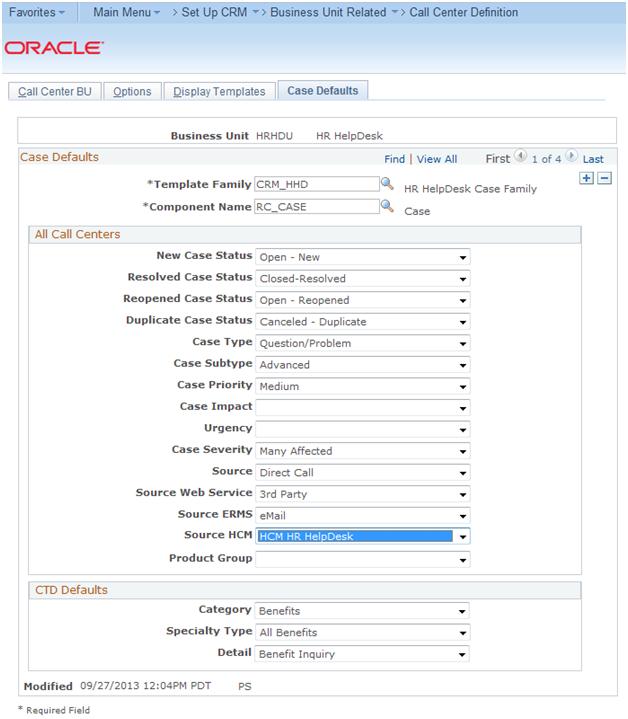Open the Source ERMS dropdown
This screenshot has height=719, width=628.
(x=363, y=515)
